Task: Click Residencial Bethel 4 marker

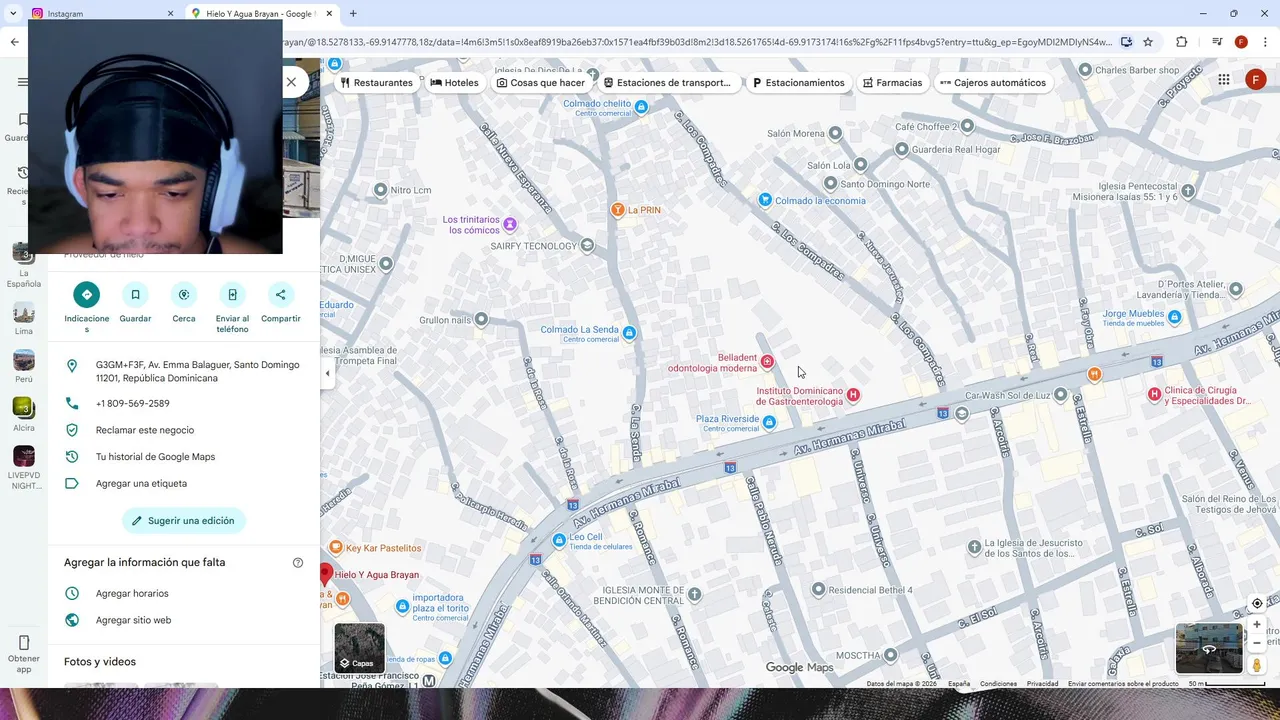Action: click(x=819, y=590)
